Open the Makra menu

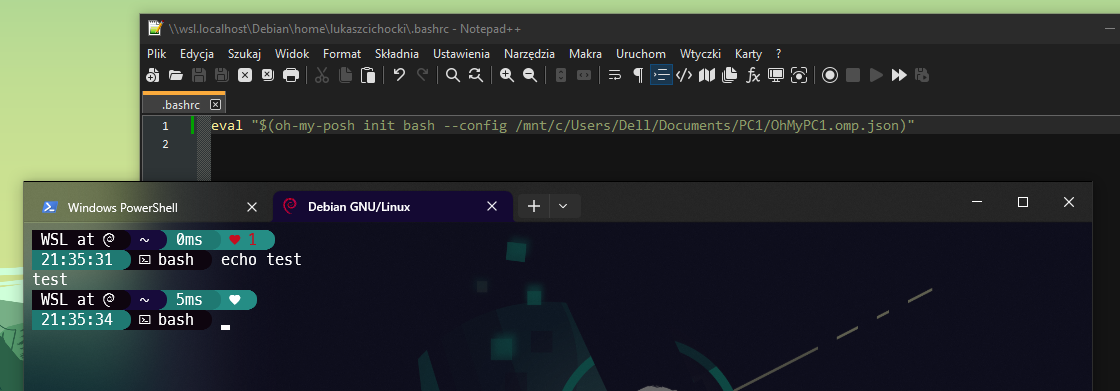(586, 54)
